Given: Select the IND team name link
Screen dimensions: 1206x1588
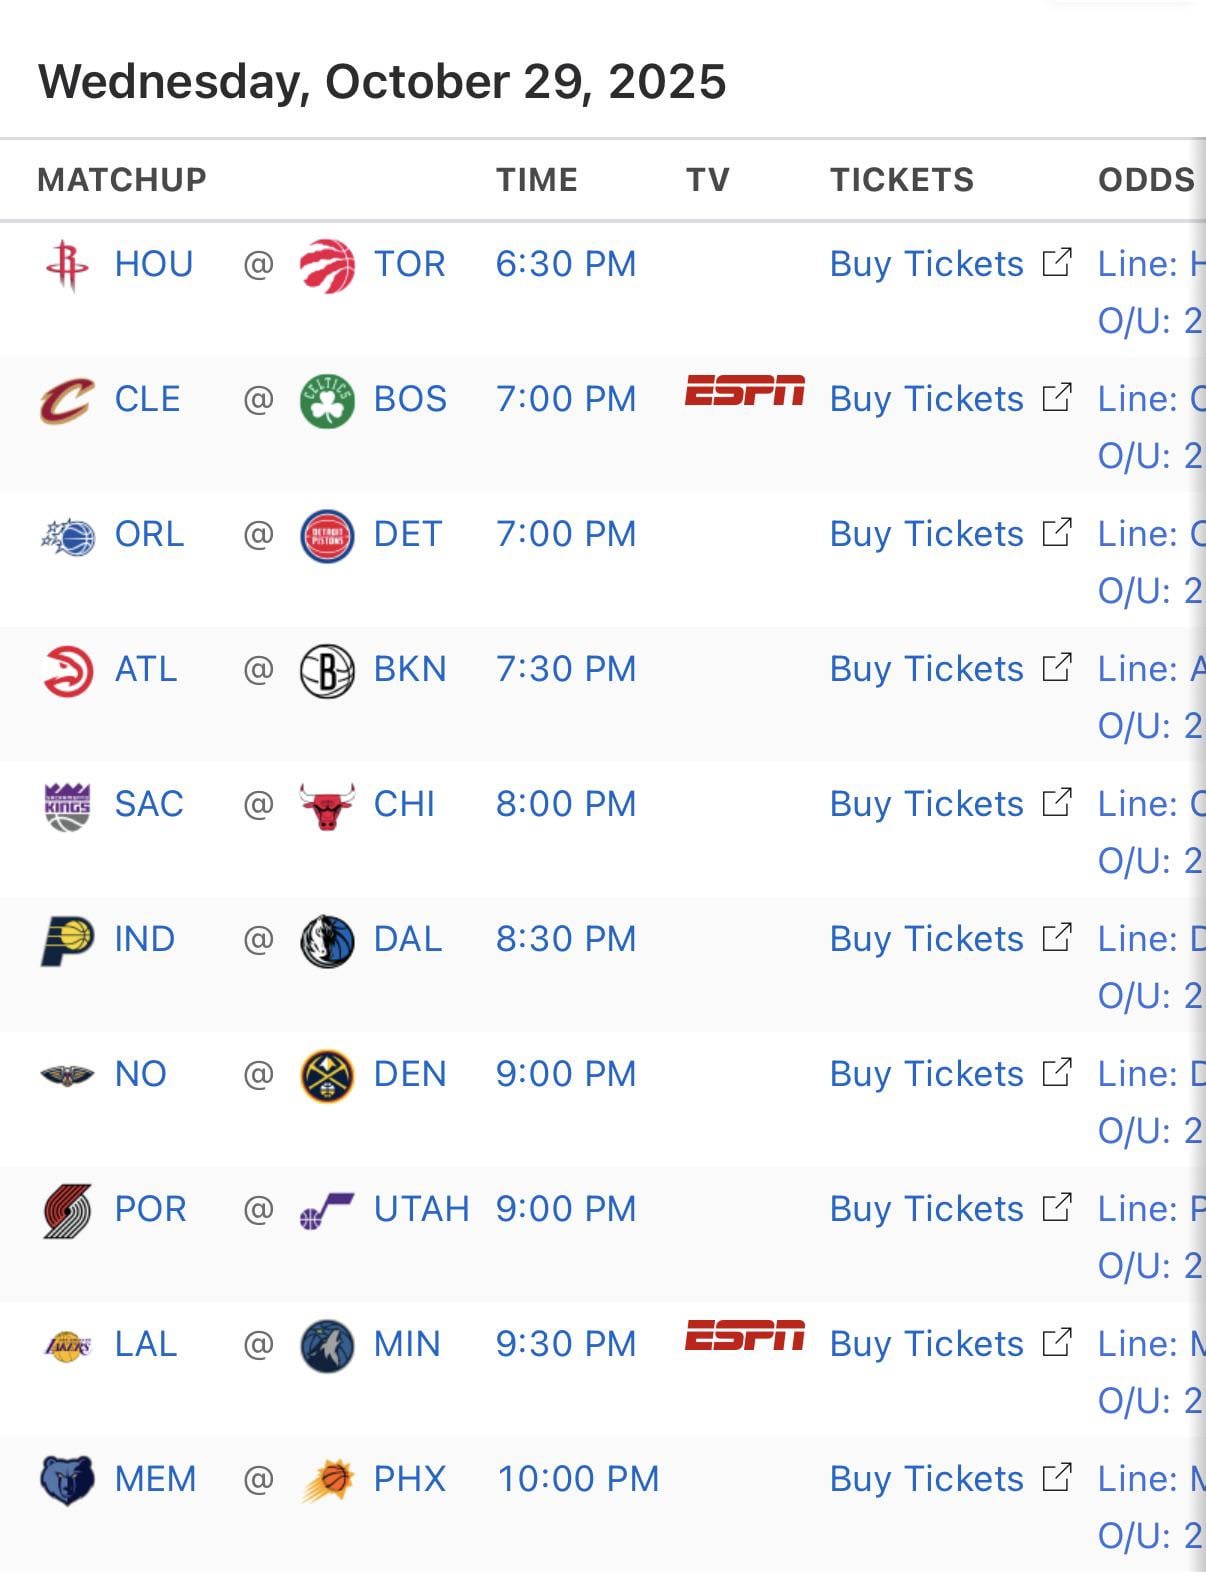Looking at the screenshot, I should point(145,939).
